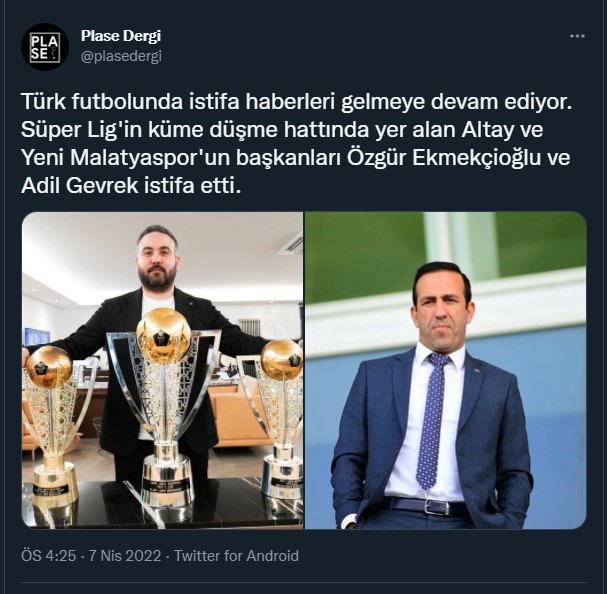Open left photo of bearded man with trophies
Image resolution: width=607 pixels, height=594 pixels.
163,370
